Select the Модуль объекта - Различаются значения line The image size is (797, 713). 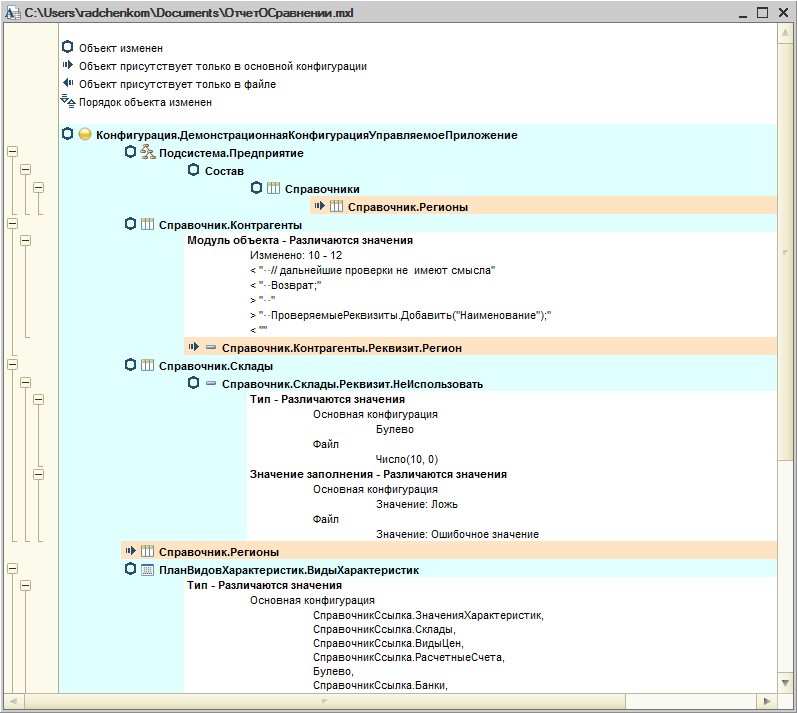coord(300,240)
